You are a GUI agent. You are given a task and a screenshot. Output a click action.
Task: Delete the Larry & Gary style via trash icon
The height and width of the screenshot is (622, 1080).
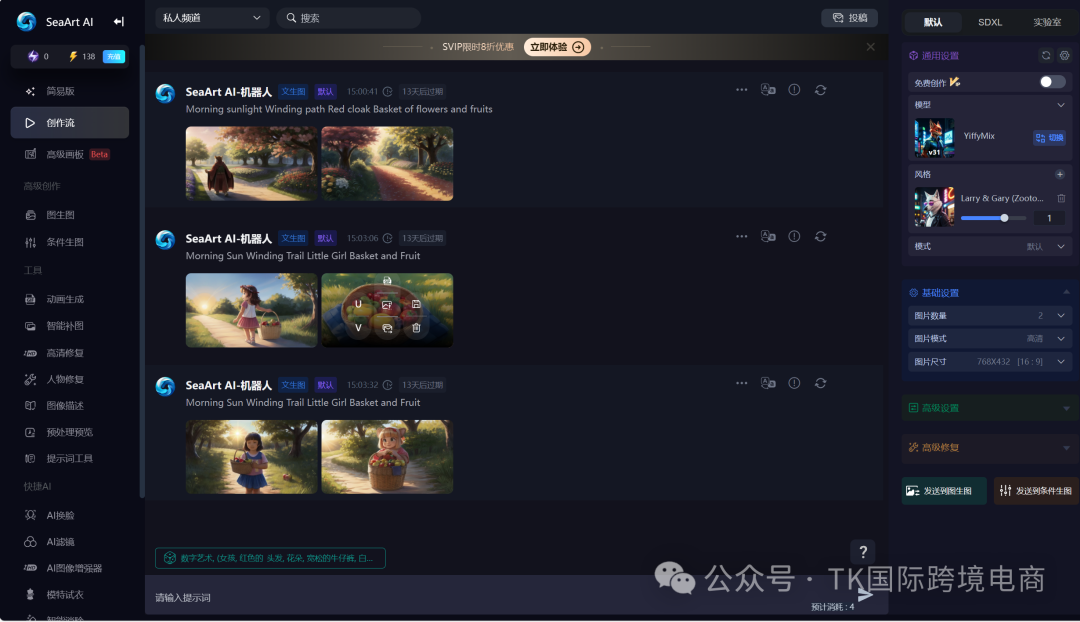[x=1061, y=198]
